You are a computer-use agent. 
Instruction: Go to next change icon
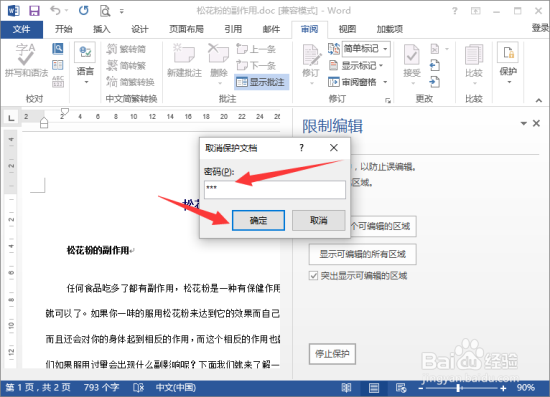coord(435,82)
